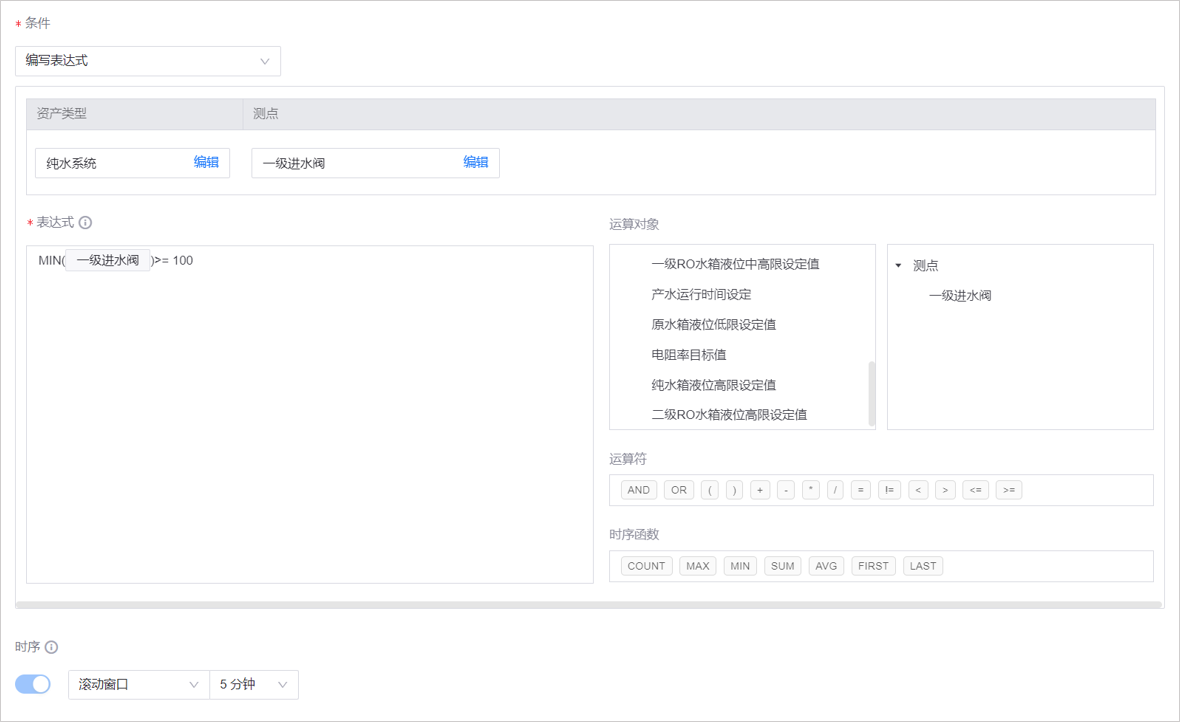Insert the AVG time-series function
Screen dimensions: 1180x722
pyautogui.click(x=826, y=566)
